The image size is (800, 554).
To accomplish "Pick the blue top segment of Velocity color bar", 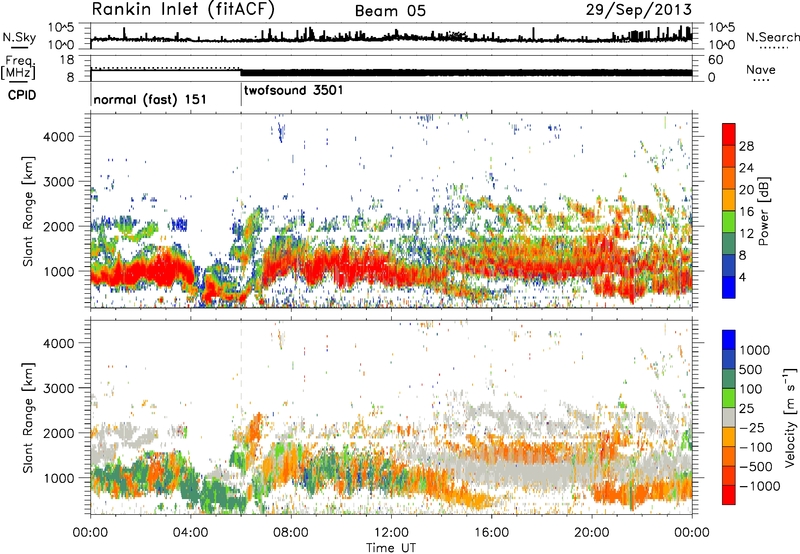I will [x=729, y=340].
